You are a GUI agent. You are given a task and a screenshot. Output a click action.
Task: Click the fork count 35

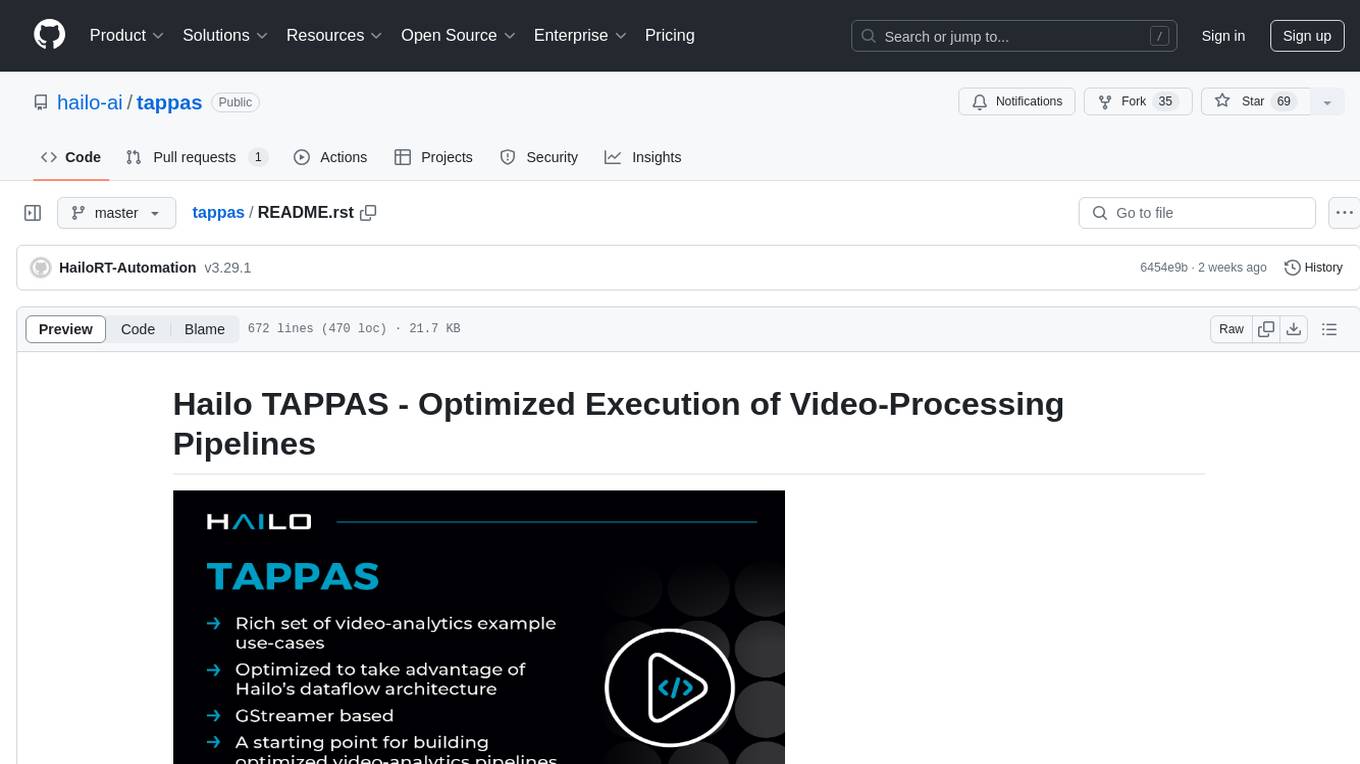pyautogui.click(x=1165, y=102)
